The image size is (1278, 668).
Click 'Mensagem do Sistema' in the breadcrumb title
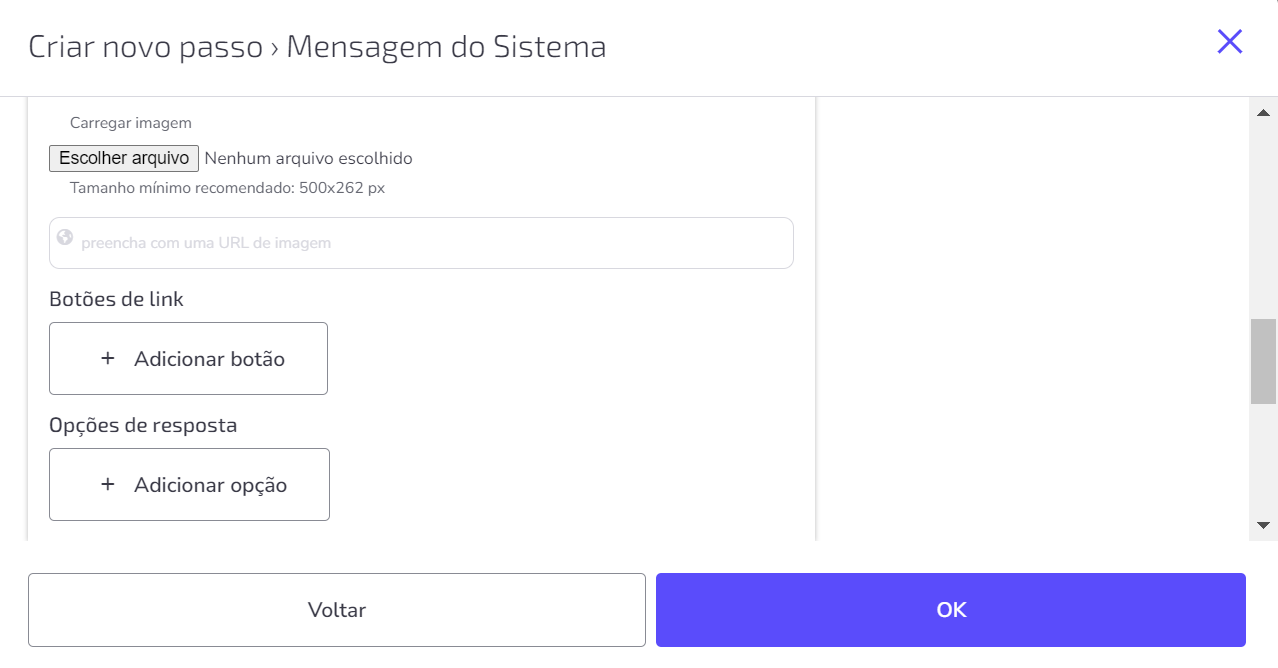pos(446,47)
